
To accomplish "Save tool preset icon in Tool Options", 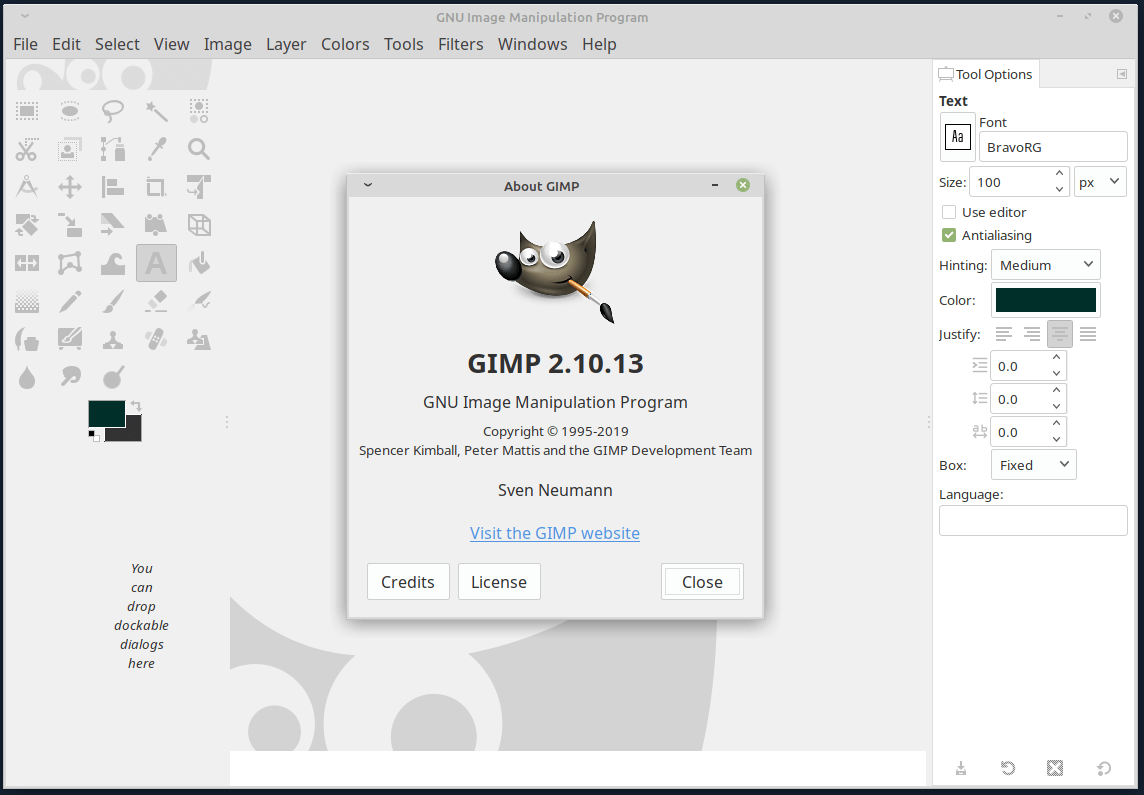I will 961,768.
